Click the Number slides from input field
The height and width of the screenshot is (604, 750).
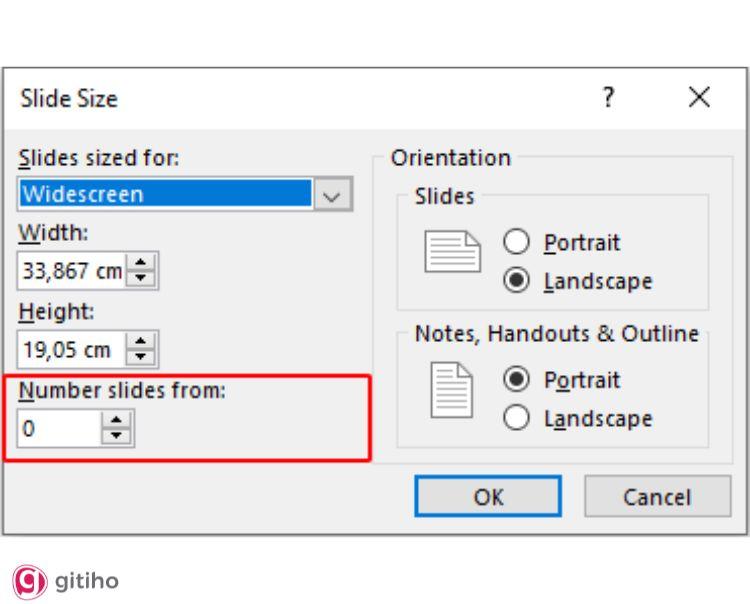(x=60, y=430)
